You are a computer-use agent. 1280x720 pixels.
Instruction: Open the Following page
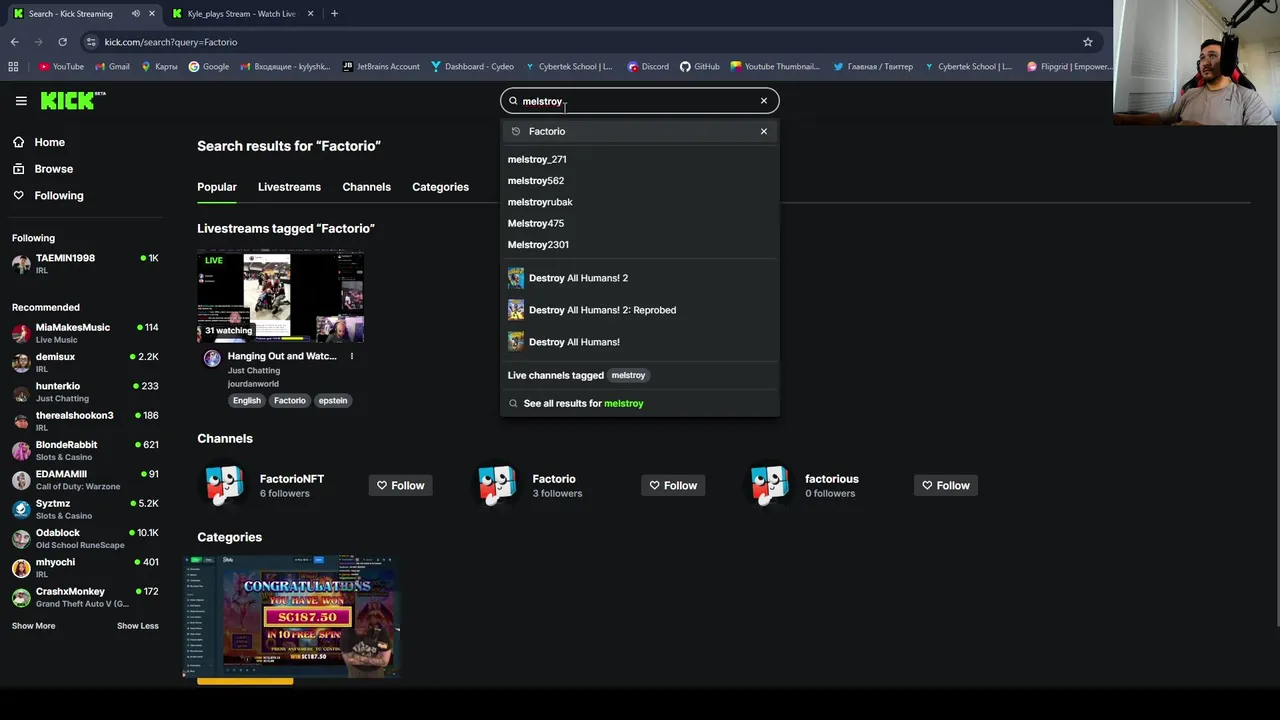(x=47, y=196)
